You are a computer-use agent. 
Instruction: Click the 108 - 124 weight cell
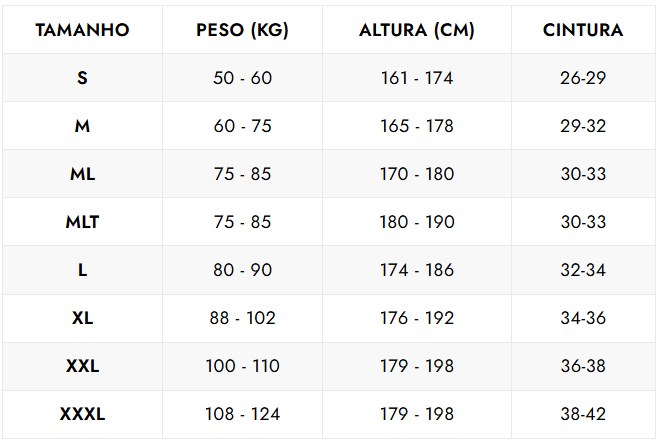click(x=242, y=414)
